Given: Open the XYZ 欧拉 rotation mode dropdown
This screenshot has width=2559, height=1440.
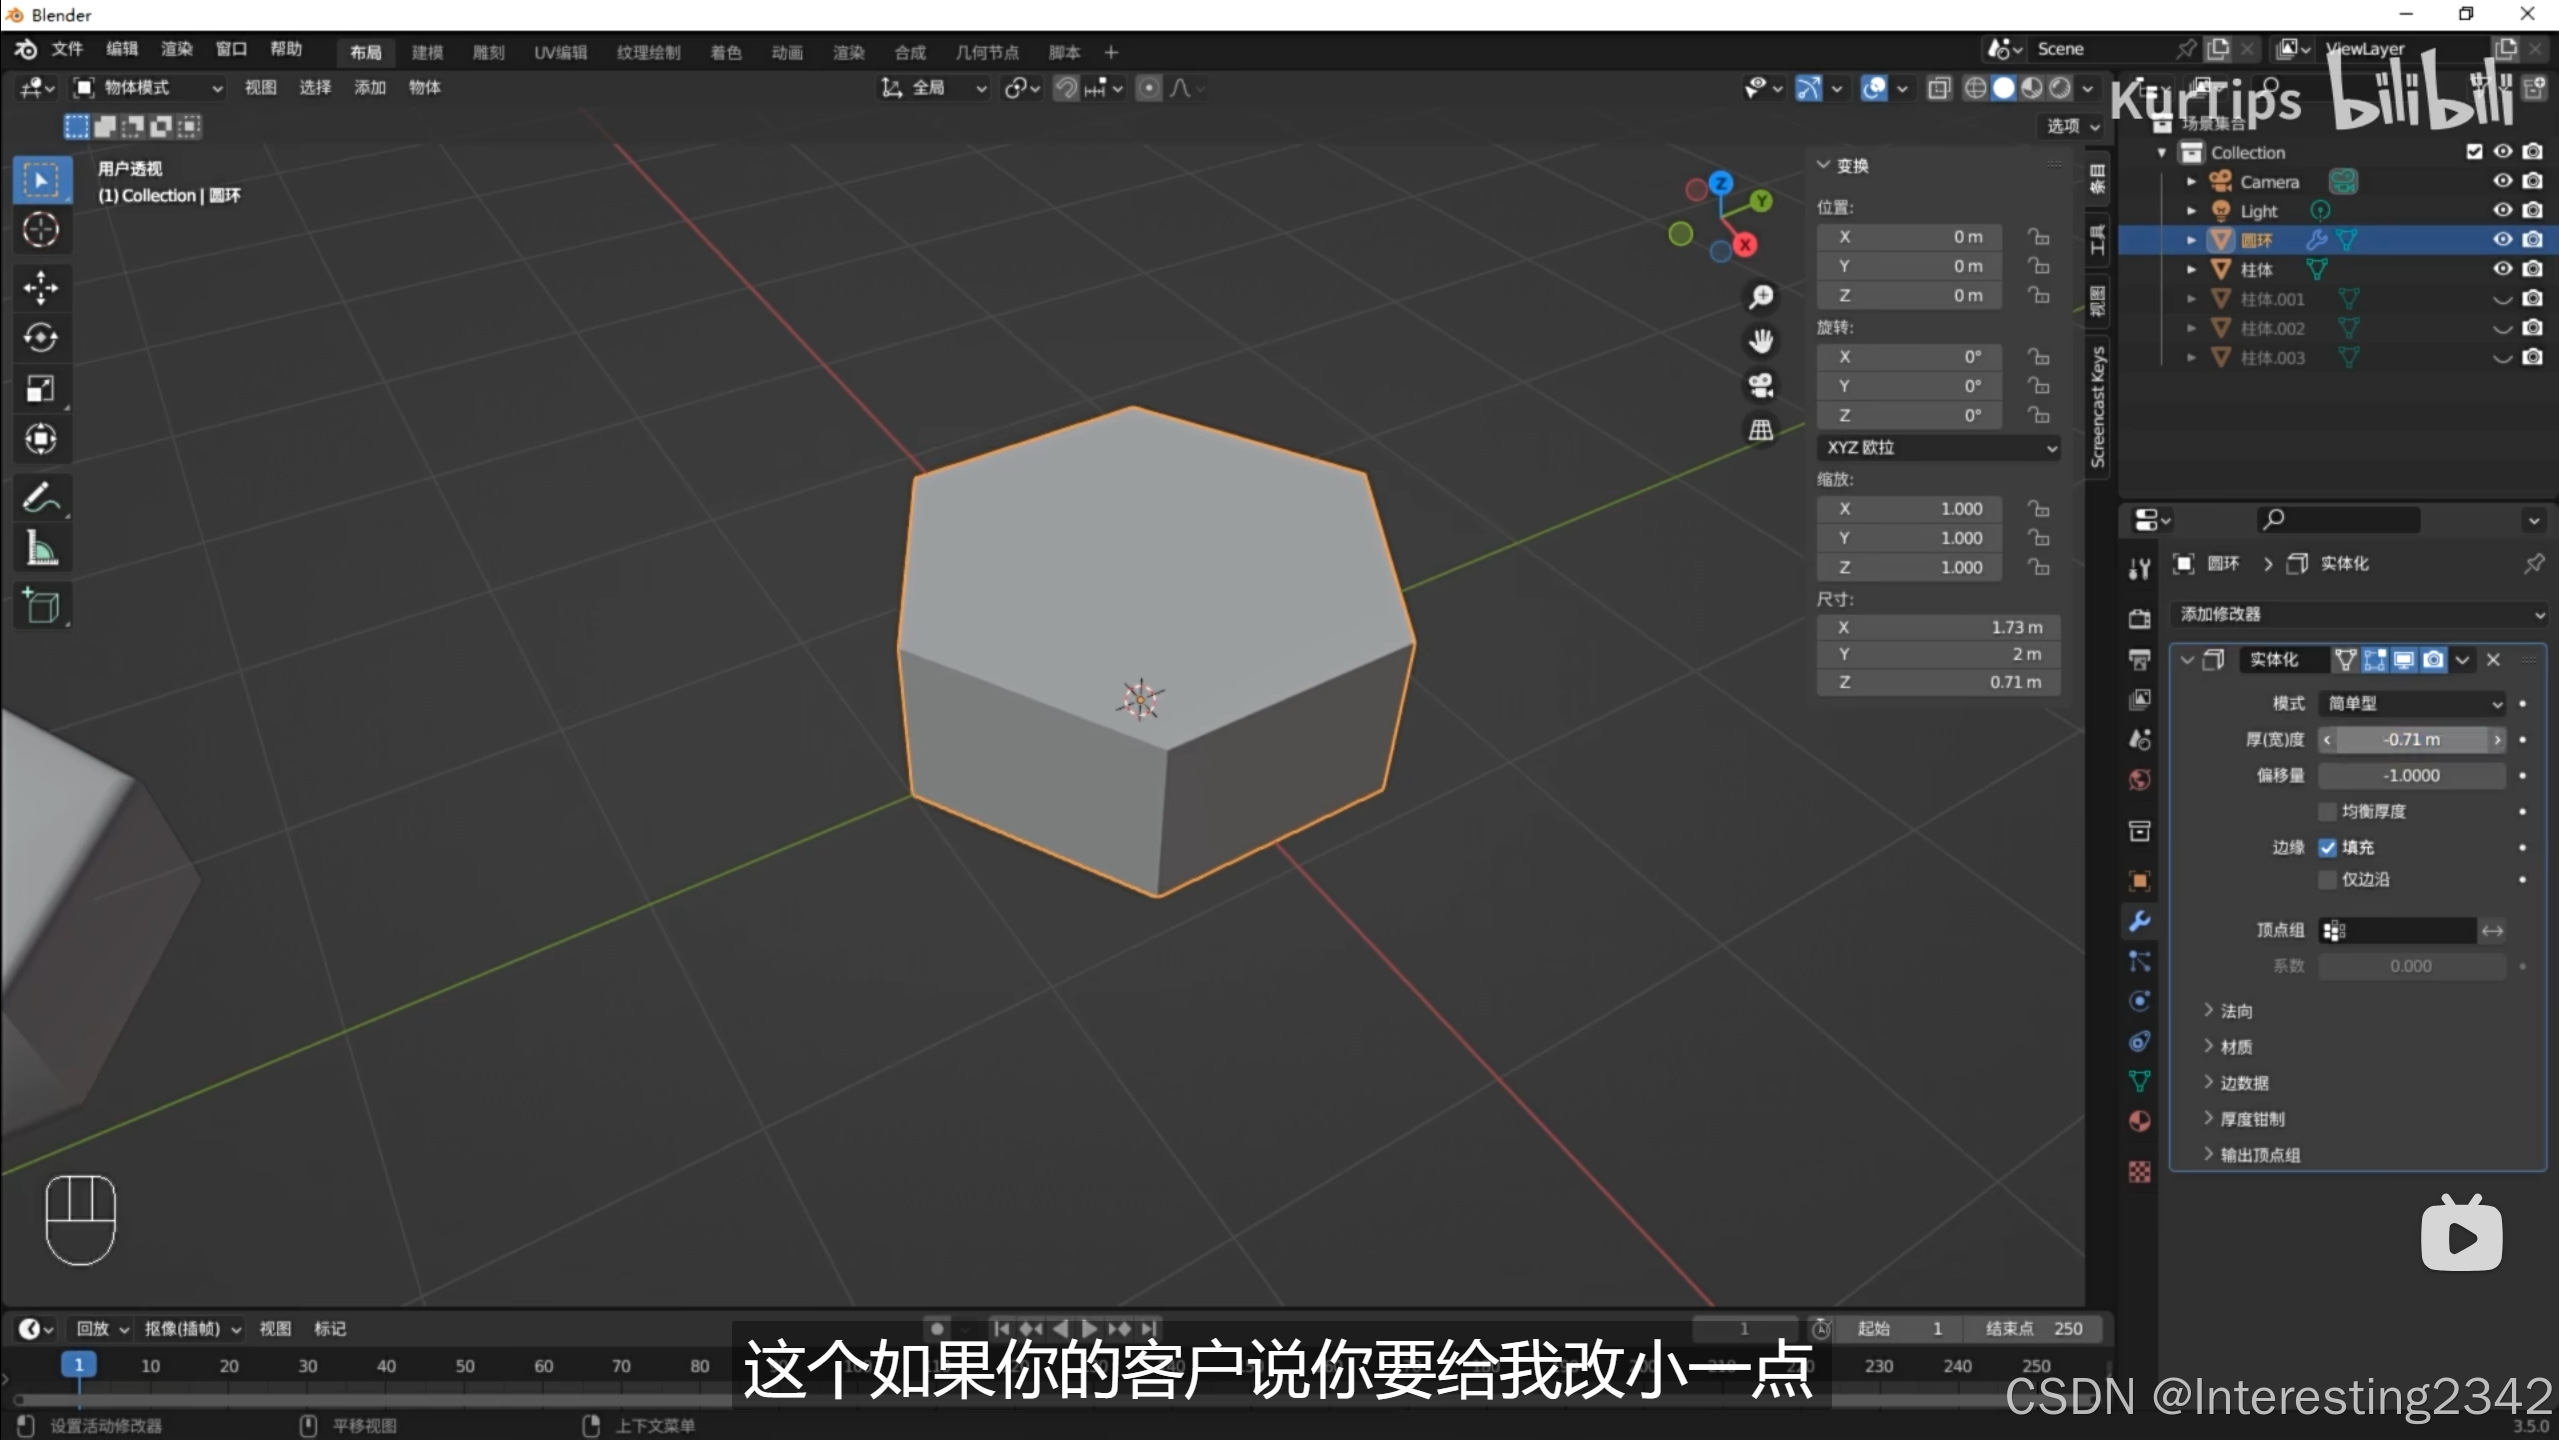Looking at the screenshot, I should point(1937,447).
